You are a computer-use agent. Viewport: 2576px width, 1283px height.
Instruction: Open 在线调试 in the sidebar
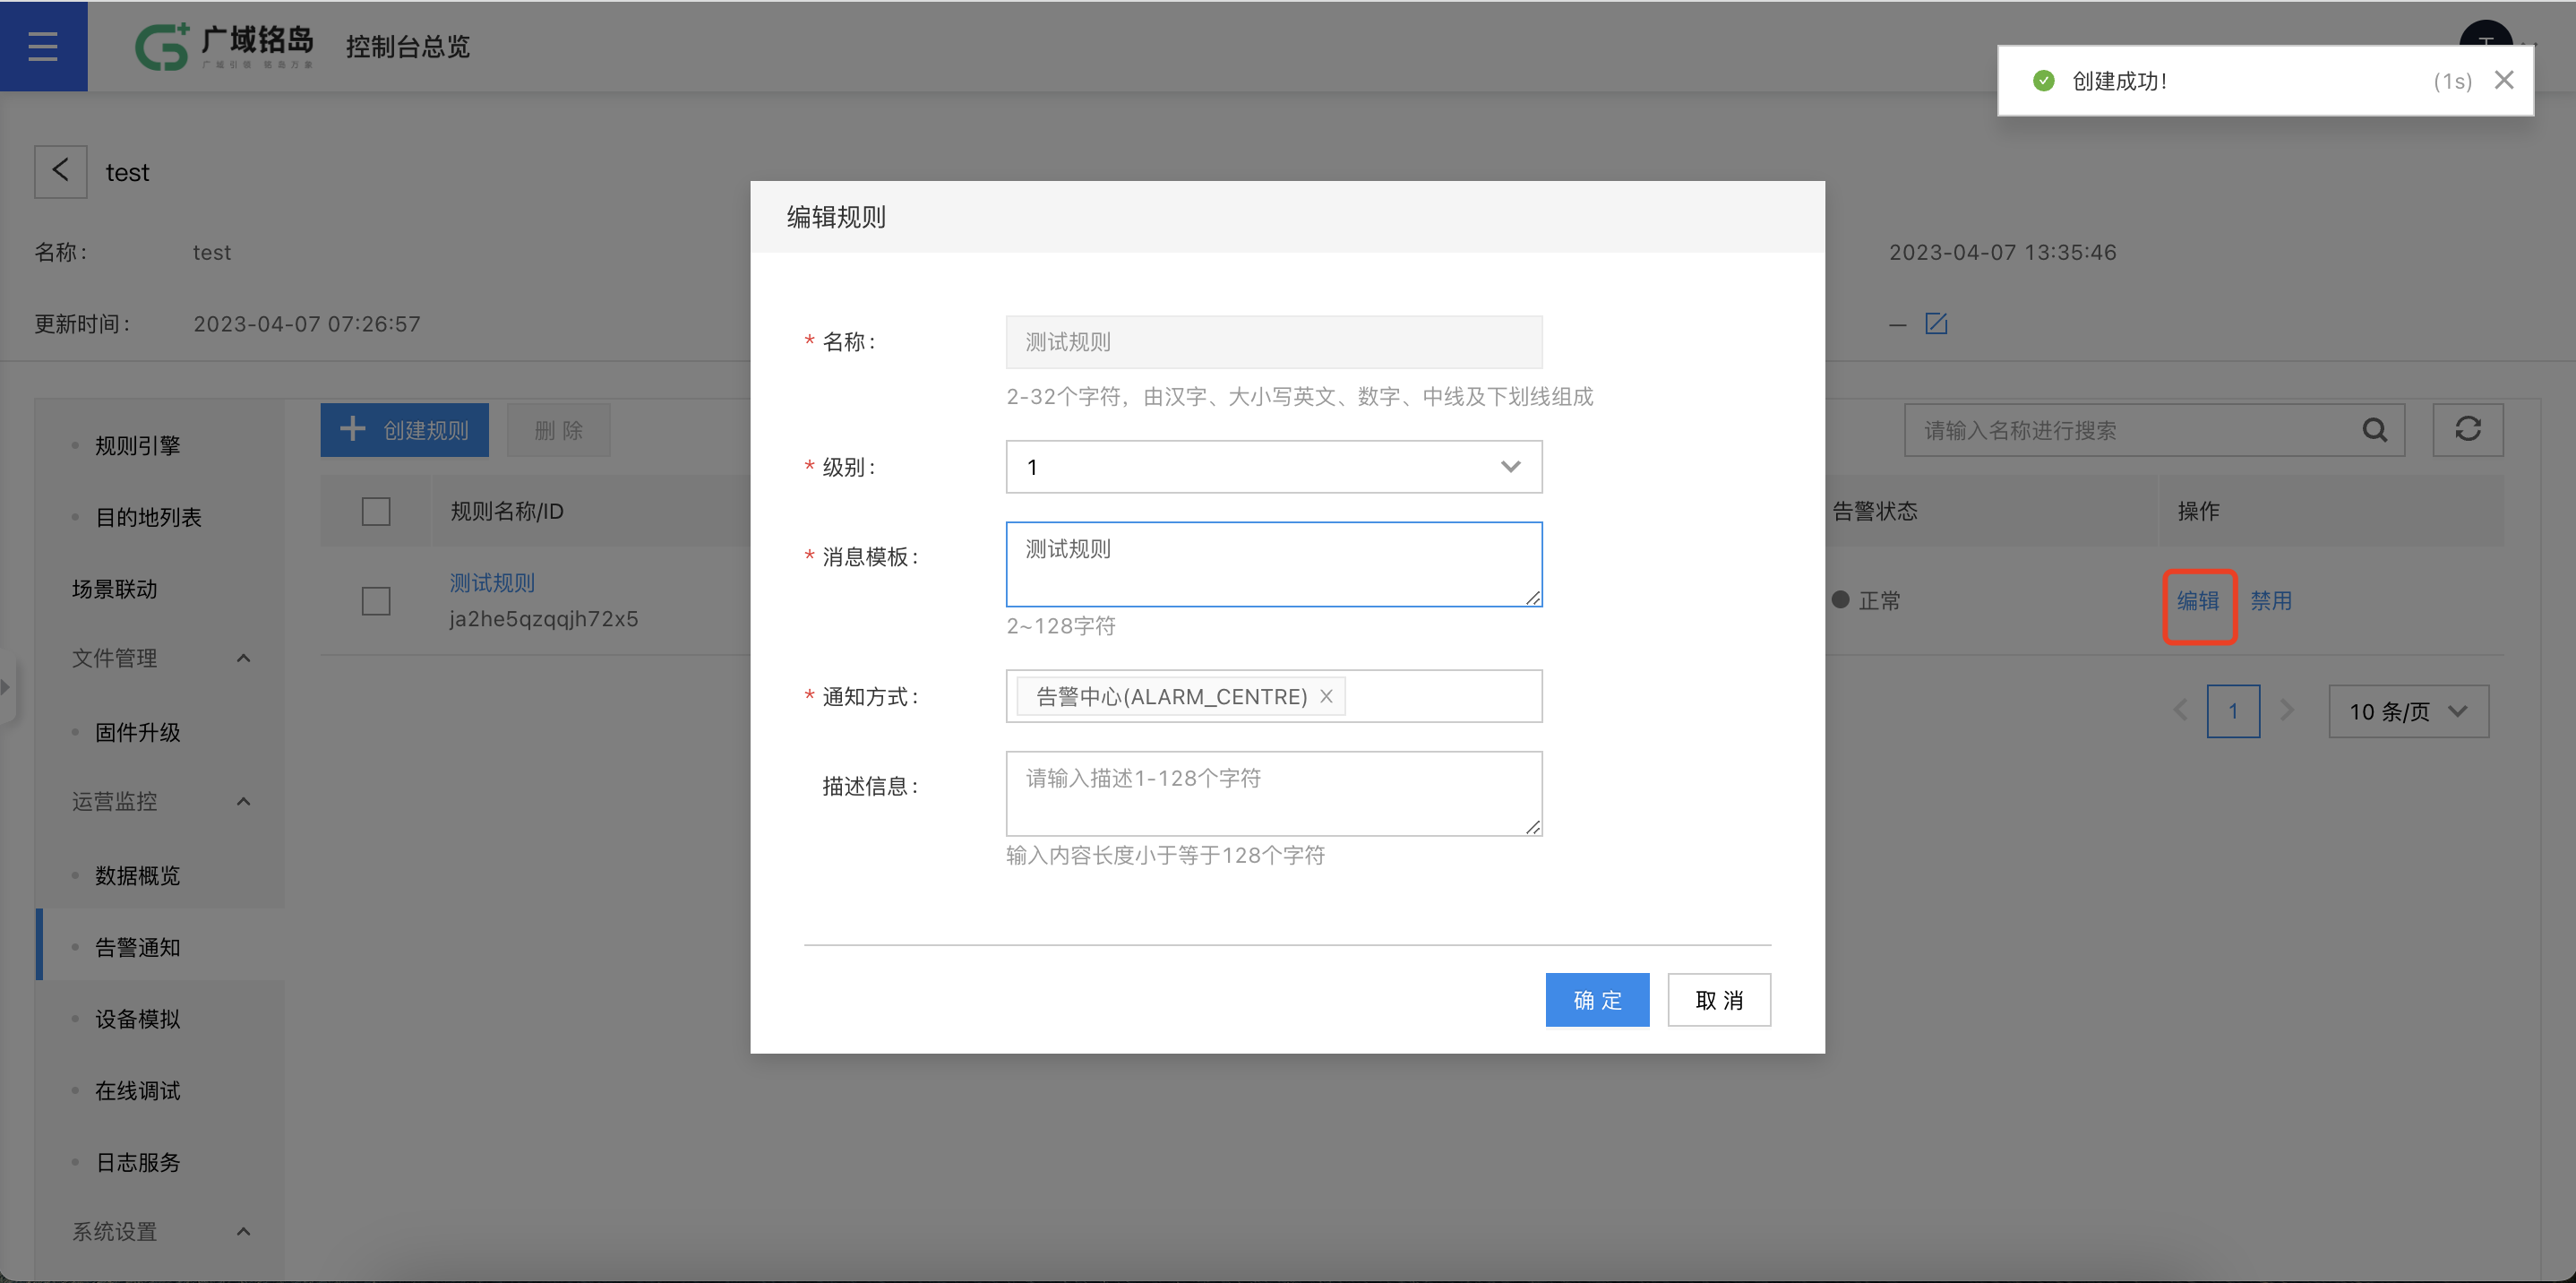pos(137,1090)
